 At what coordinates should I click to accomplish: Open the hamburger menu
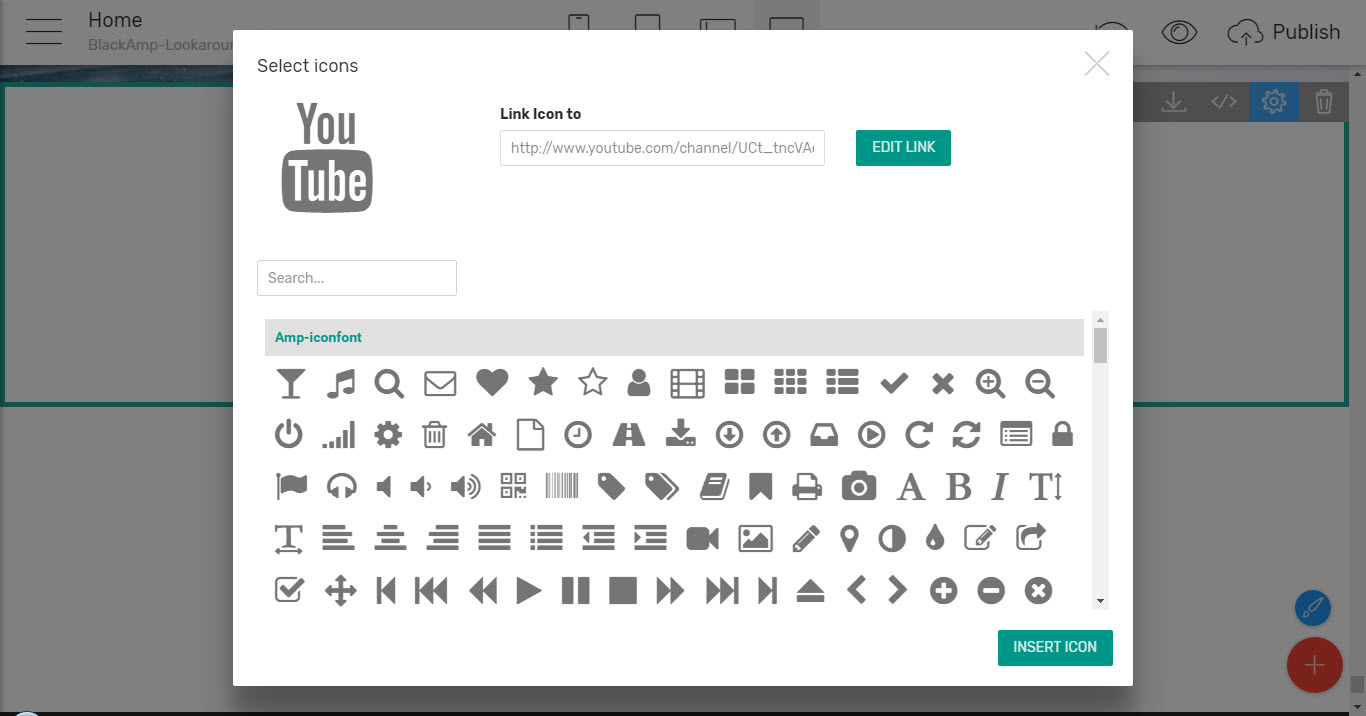pyautogui.click(x=45, y=33)
